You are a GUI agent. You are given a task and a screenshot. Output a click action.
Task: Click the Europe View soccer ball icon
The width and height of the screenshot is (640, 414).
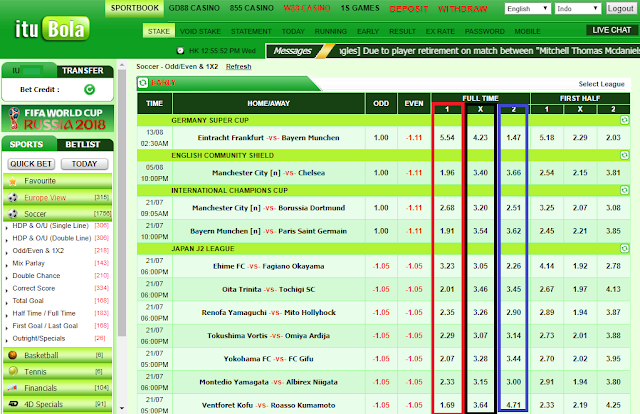point(13,198)
